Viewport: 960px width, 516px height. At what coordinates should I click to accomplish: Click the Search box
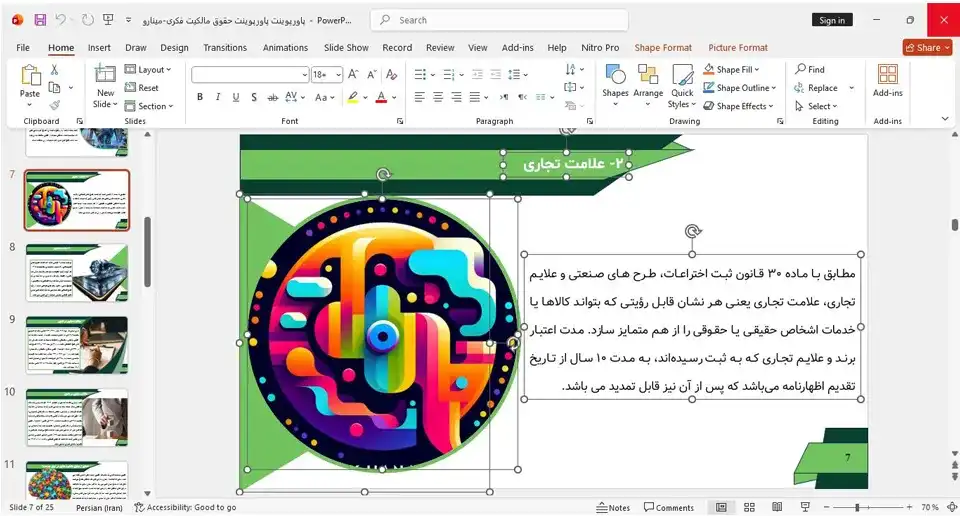[499, 20]
